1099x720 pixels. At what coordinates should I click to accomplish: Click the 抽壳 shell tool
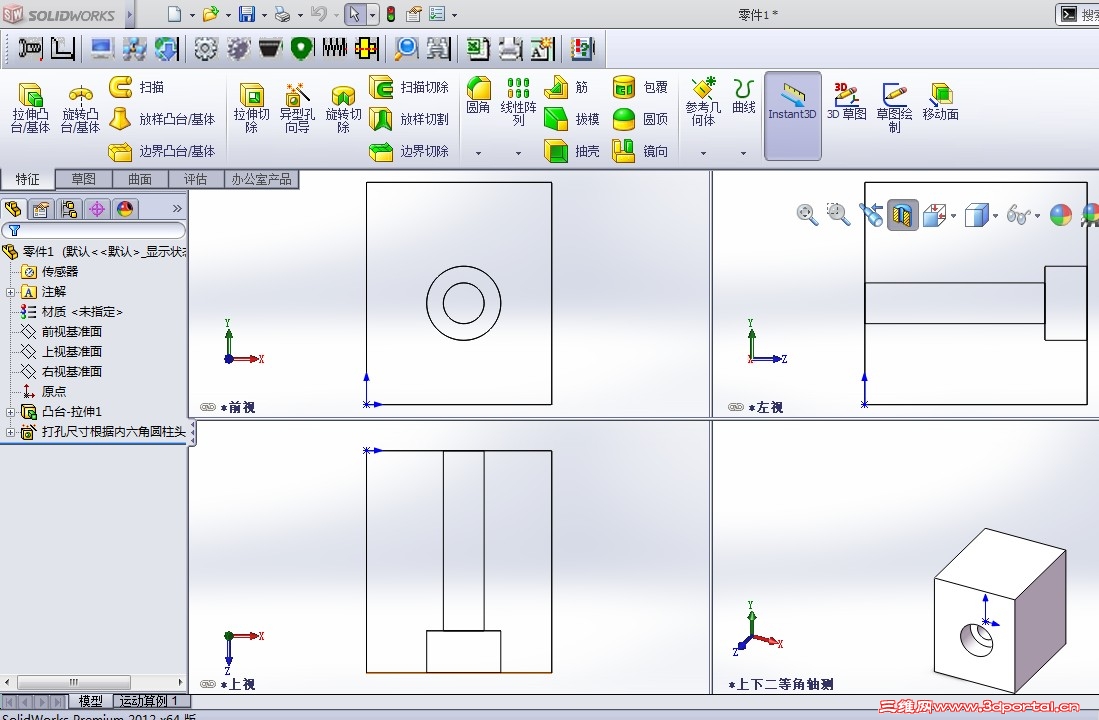pyautogui.click(x=572, y=151)
